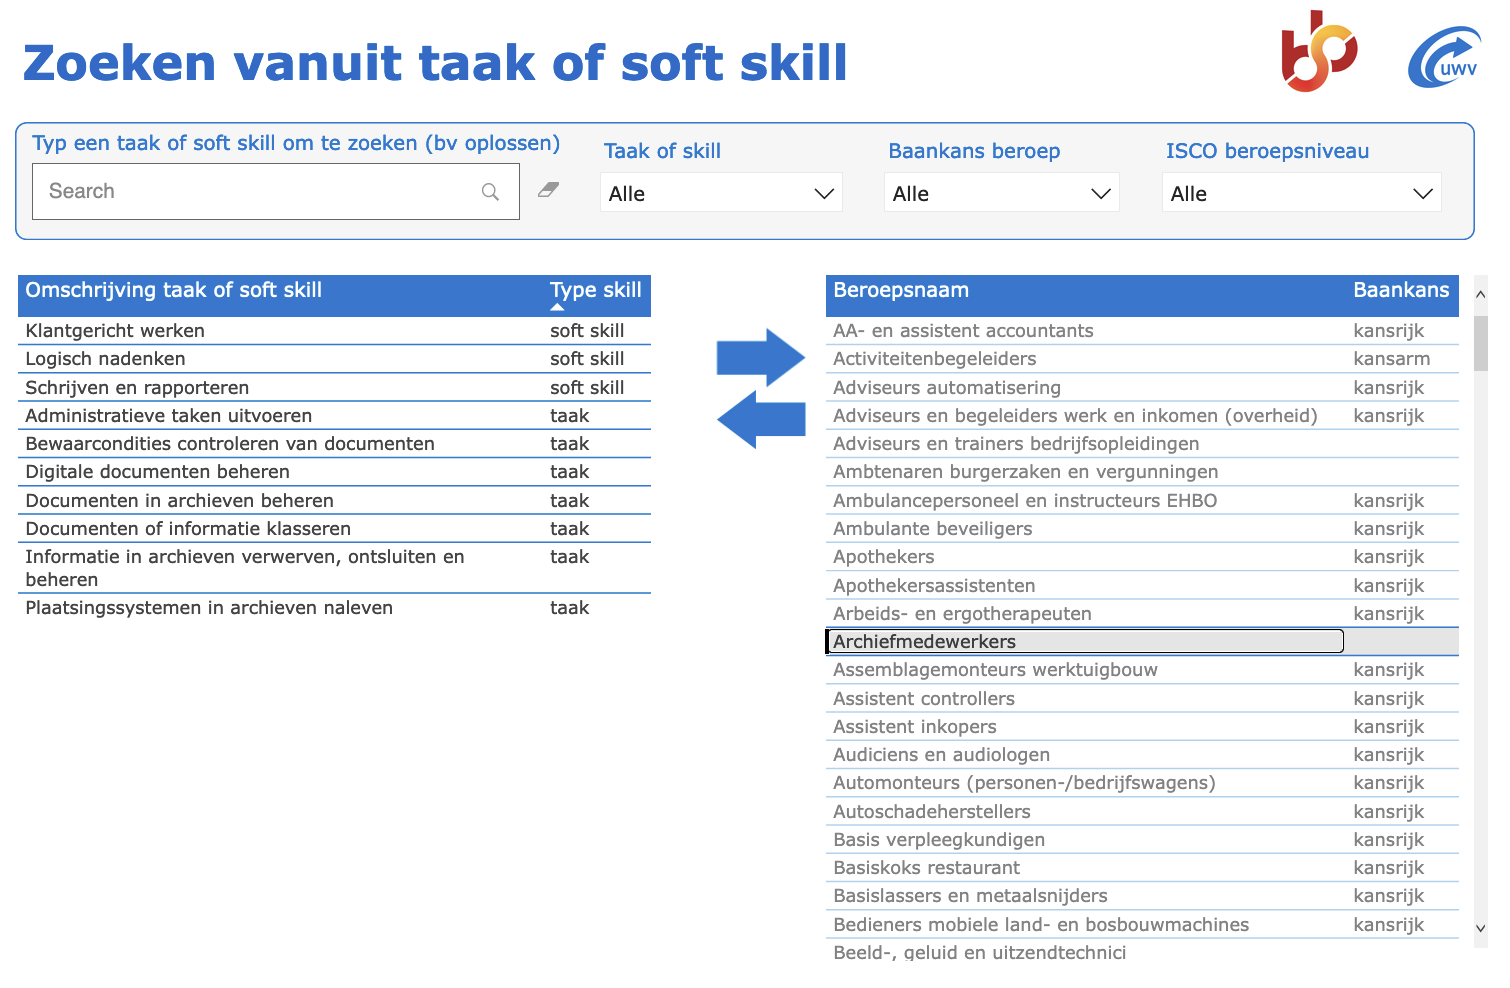This screenshot has width=1510, height=988.
Task: Select Administratieve taken uitvoeren row
Action: coord(334,416)
